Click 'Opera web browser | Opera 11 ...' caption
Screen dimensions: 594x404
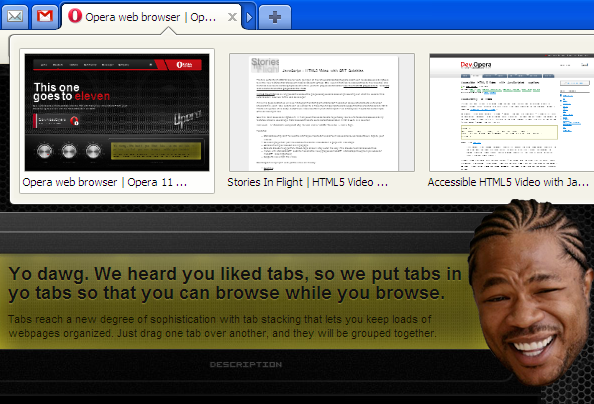105,182
